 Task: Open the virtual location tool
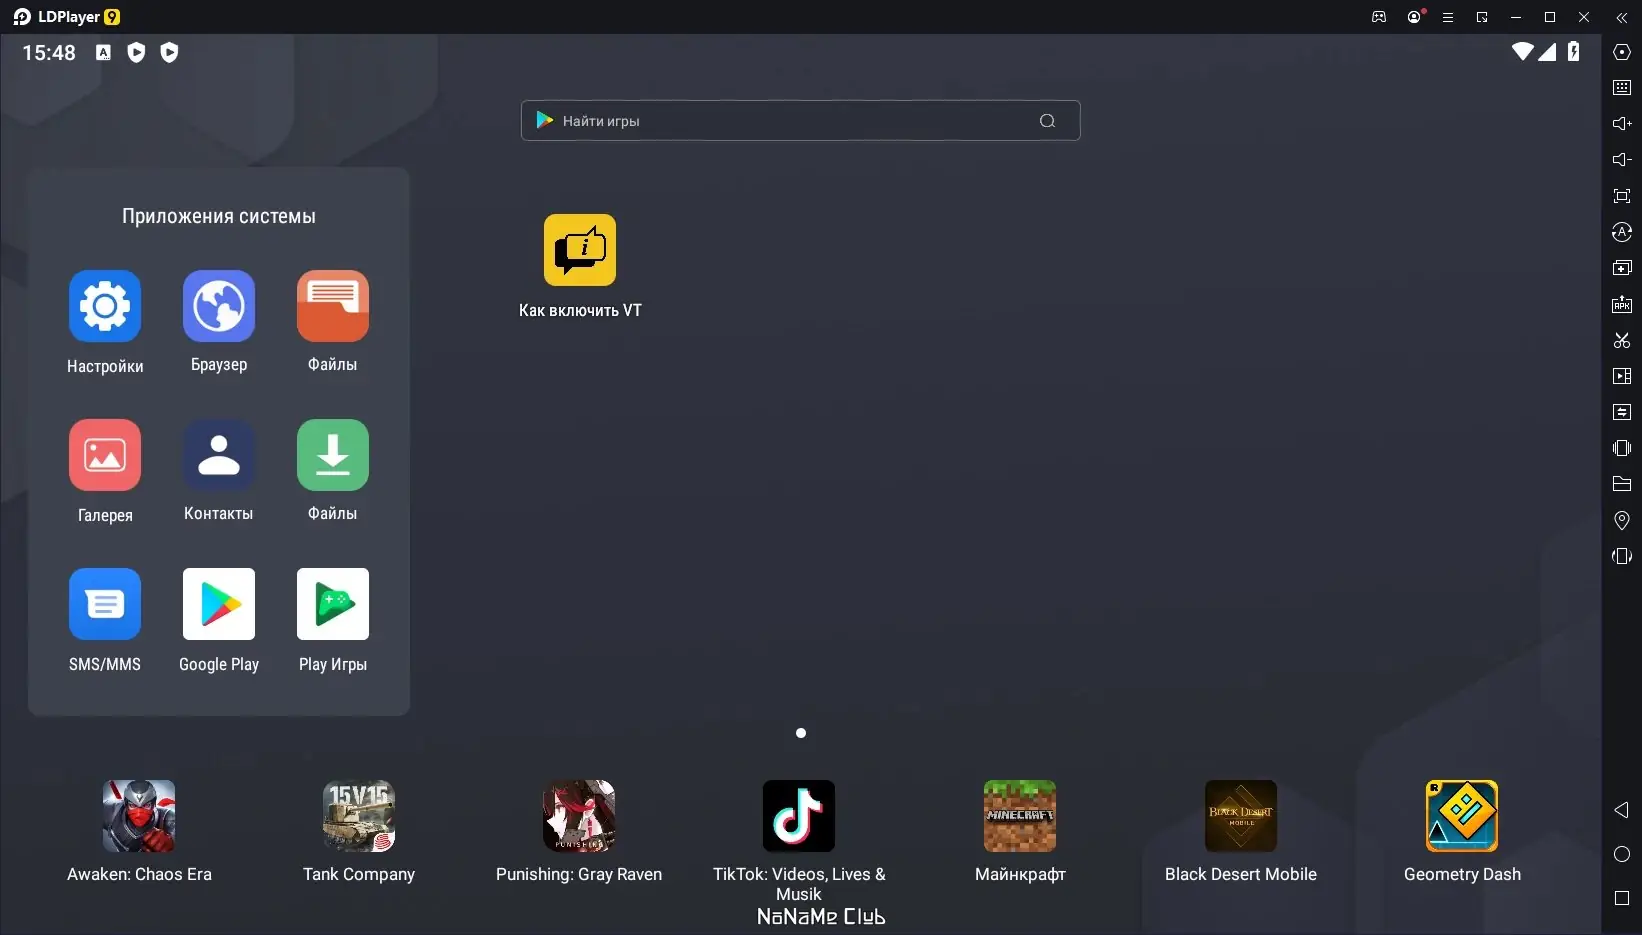1622,520
